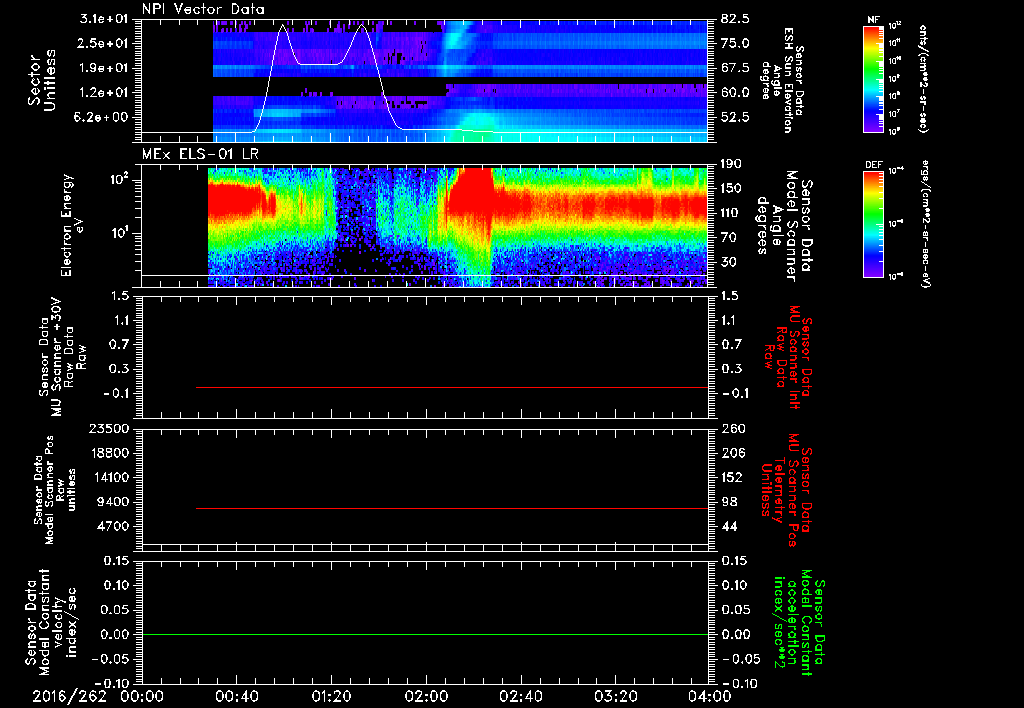Select the 'NPI Vector Data' panel title
The width and height of the screenshot is (1024, 708).
(x=203, y=9)
